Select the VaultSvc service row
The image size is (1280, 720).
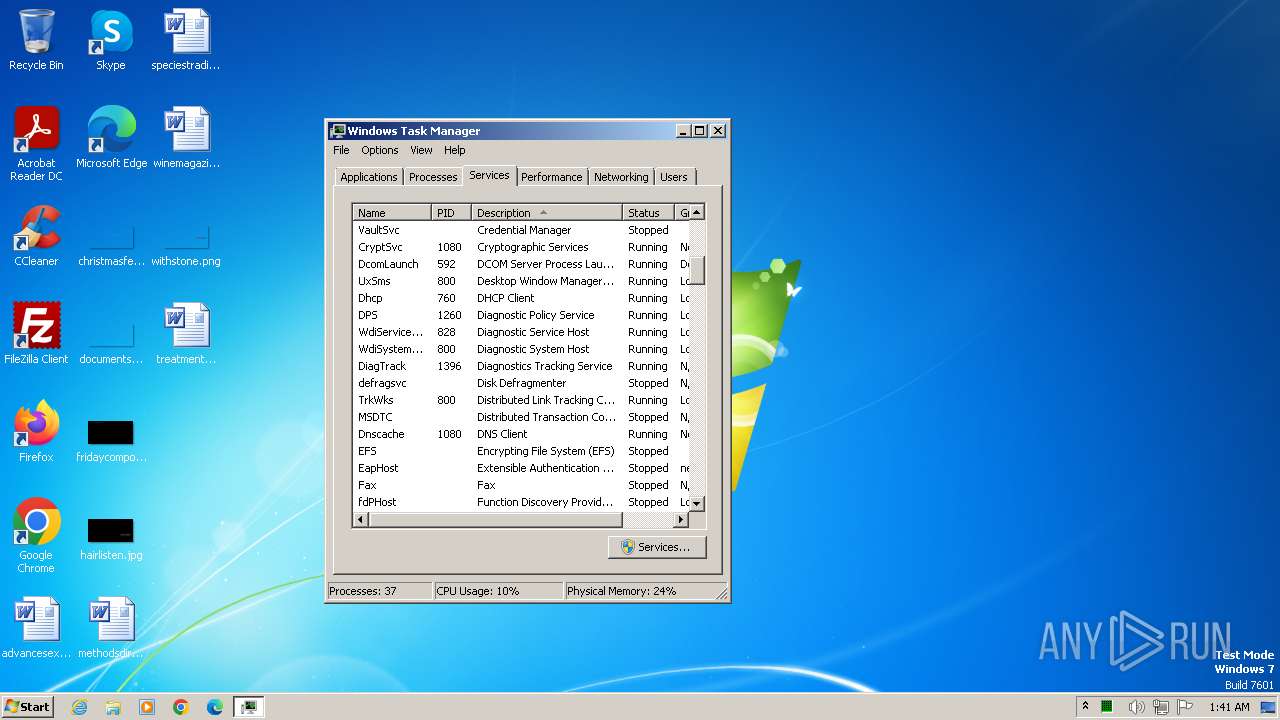[521, 230]
